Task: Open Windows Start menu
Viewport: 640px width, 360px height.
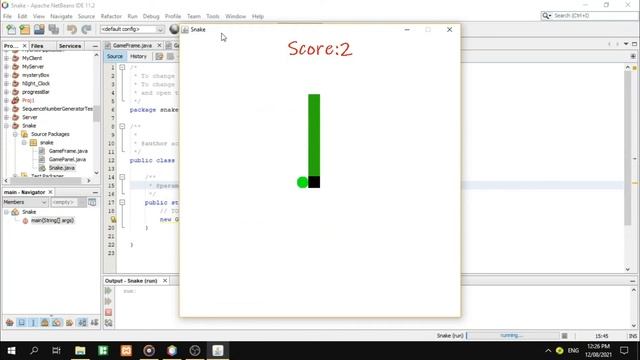Action: coord(11,351)
